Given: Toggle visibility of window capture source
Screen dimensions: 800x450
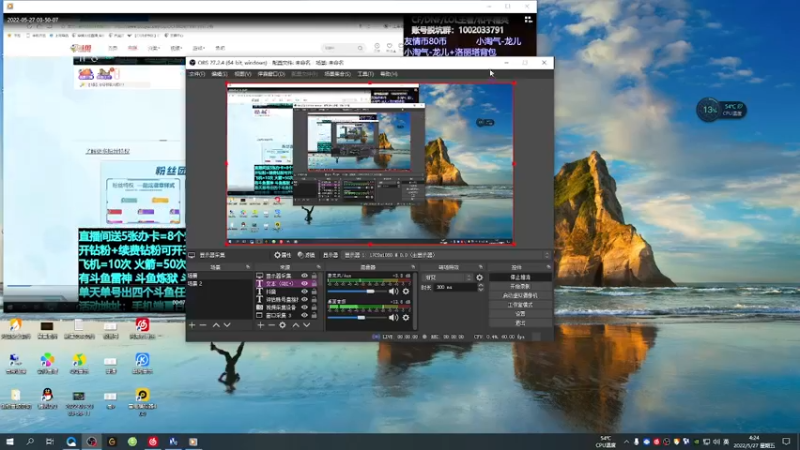Looking at the screenshot, I should click(x=305, y=315).
